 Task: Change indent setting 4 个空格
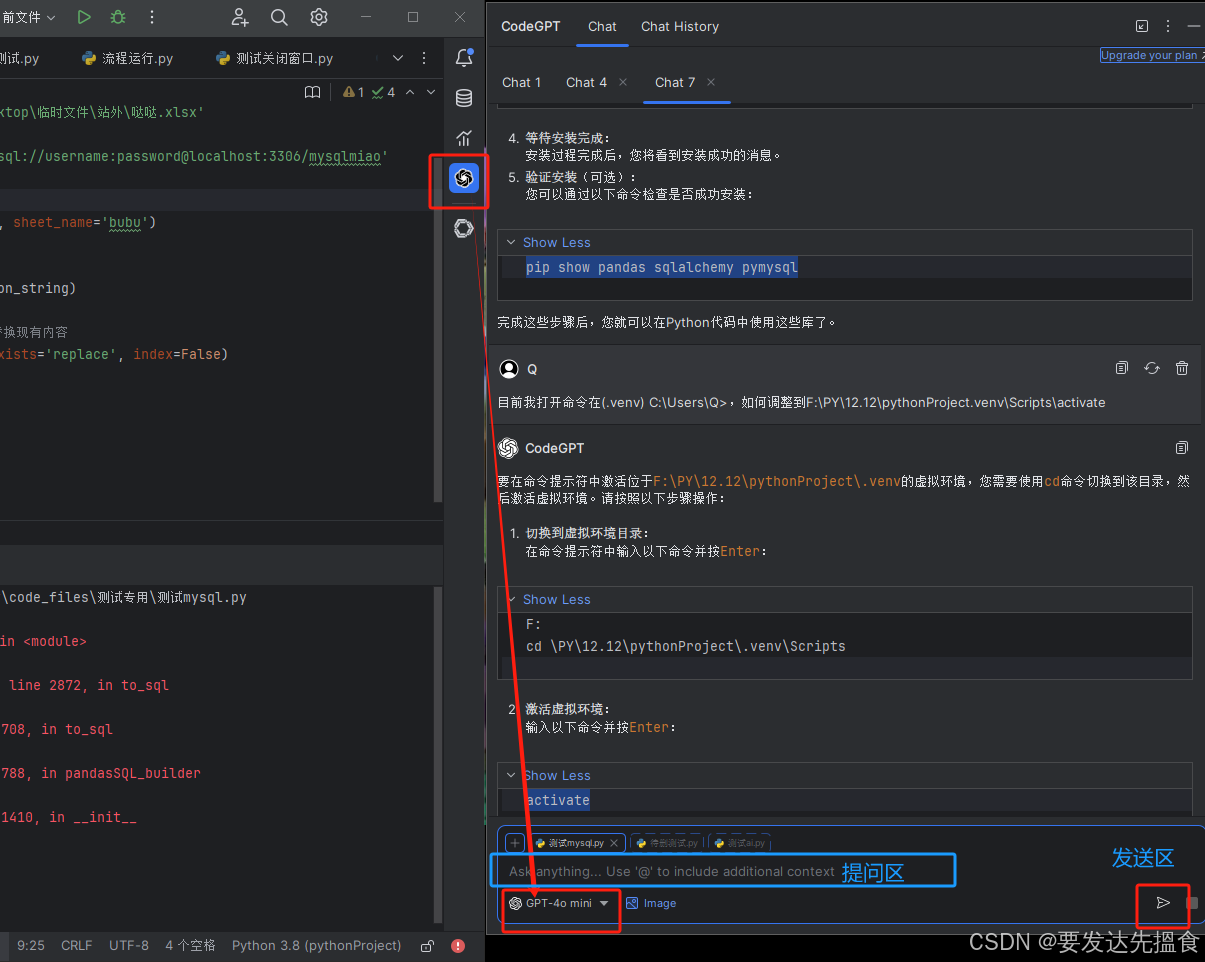[190, 945]
